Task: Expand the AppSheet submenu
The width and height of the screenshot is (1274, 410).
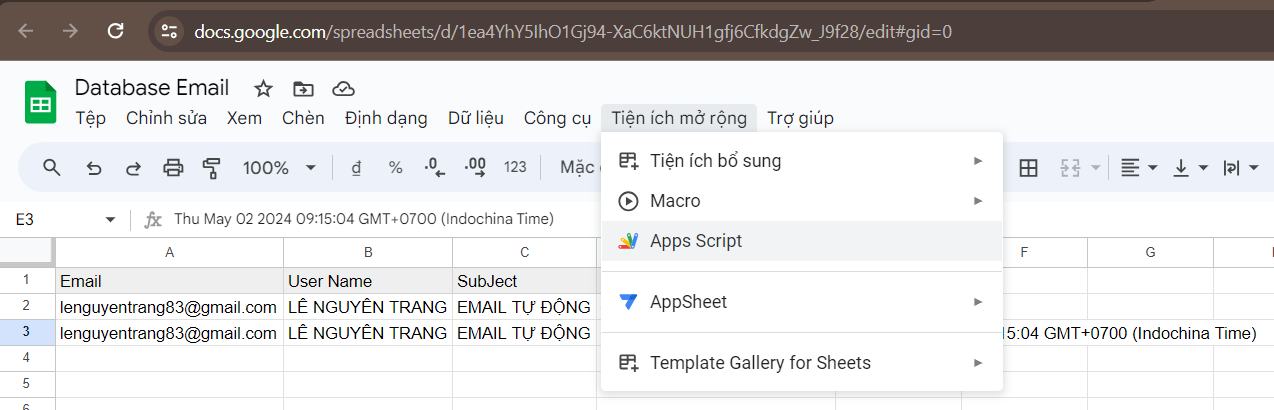Action: coord(801,301)
